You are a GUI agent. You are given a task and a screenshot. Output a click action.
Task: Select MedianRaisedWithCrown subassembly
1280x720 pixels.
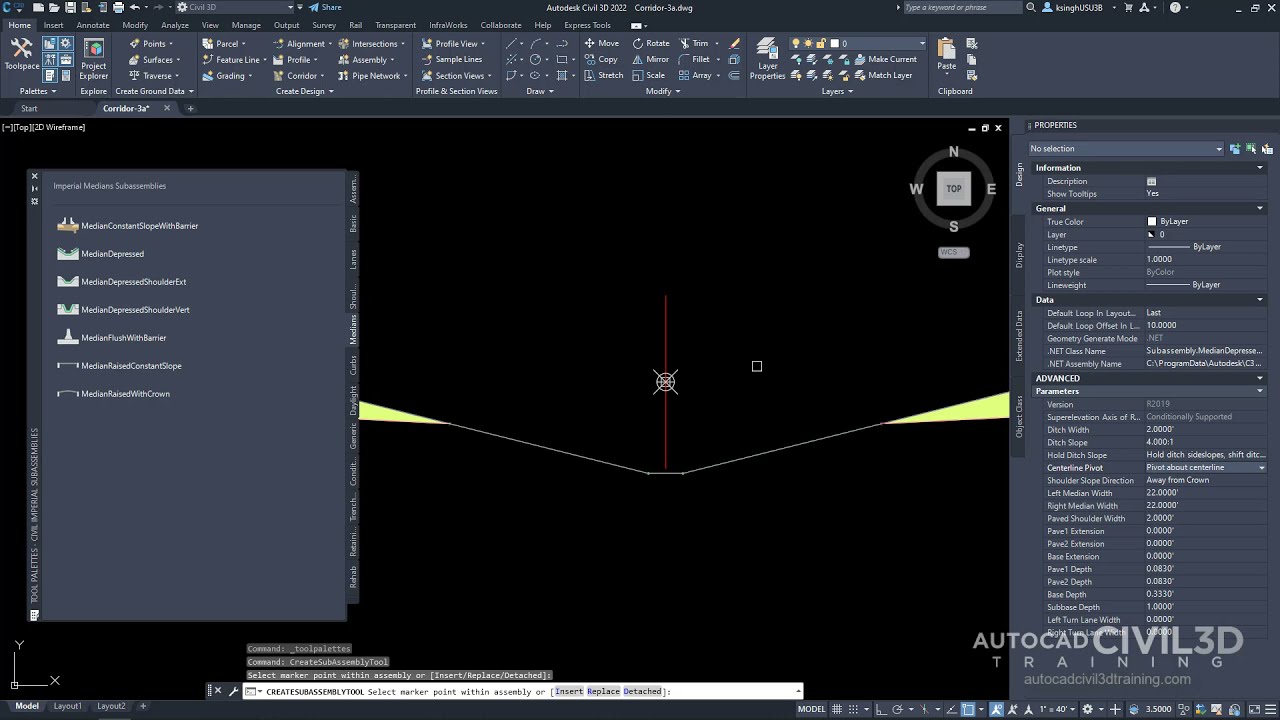point(114,394)
